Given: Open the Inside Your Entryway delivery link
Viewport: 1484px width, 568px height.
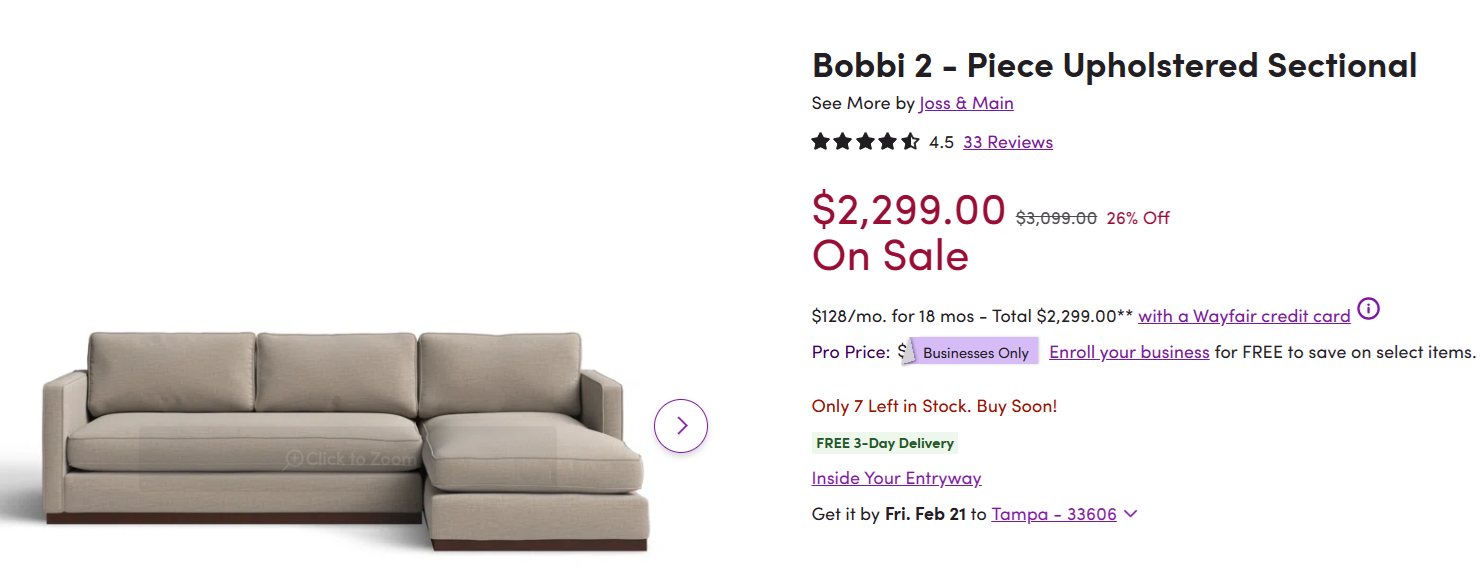Looking at the screenshot, I should click(896, 478).
